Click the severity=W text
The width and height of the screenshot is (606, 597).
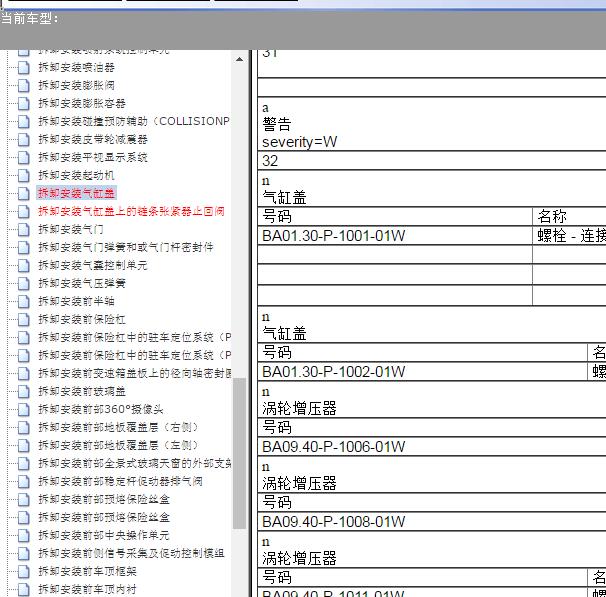tap(300, 142)
